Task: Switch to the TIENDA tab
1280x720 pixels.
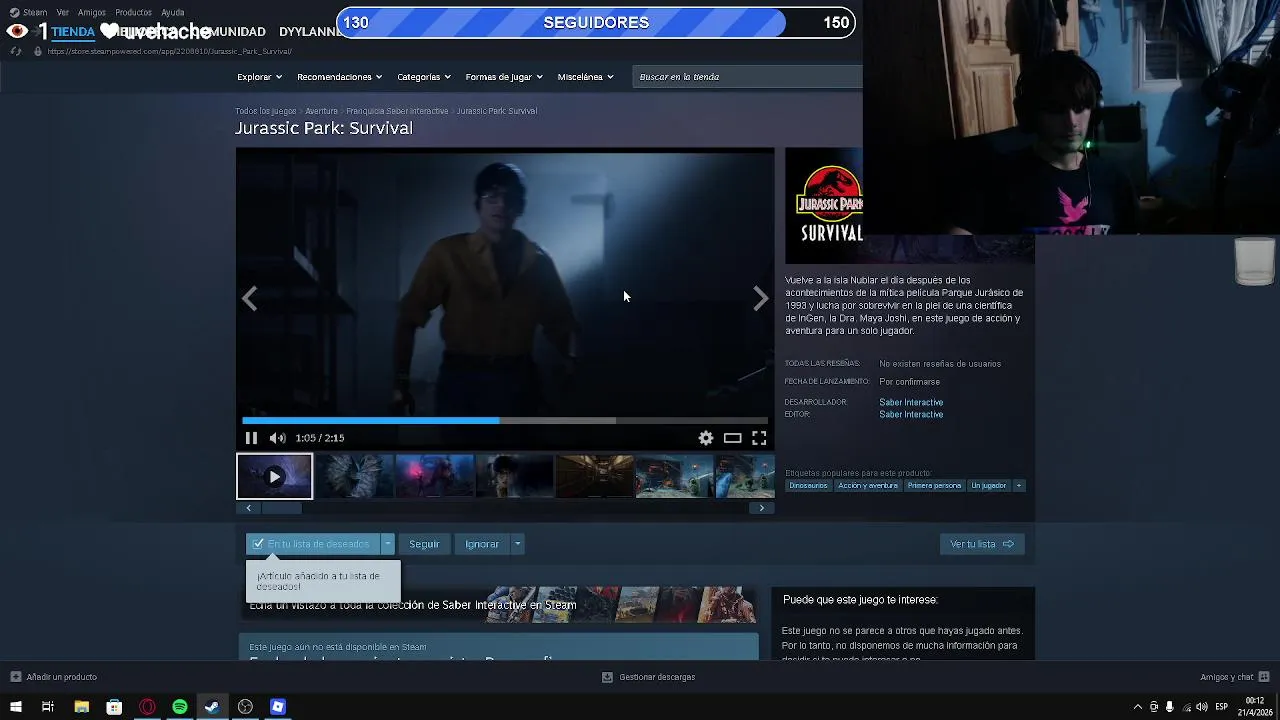Action: point(73,31)
